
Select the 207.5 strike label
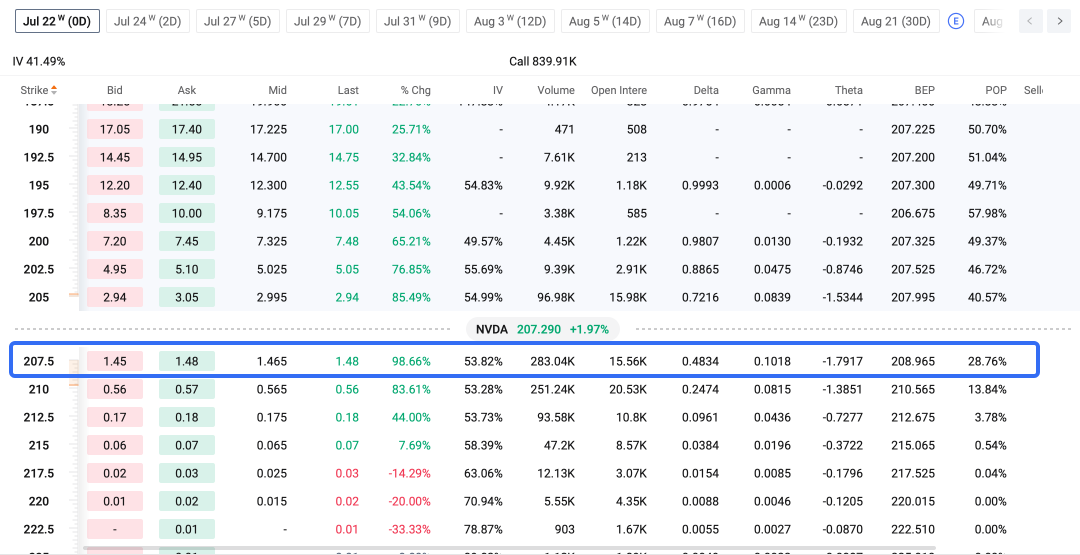click(39, 362)
